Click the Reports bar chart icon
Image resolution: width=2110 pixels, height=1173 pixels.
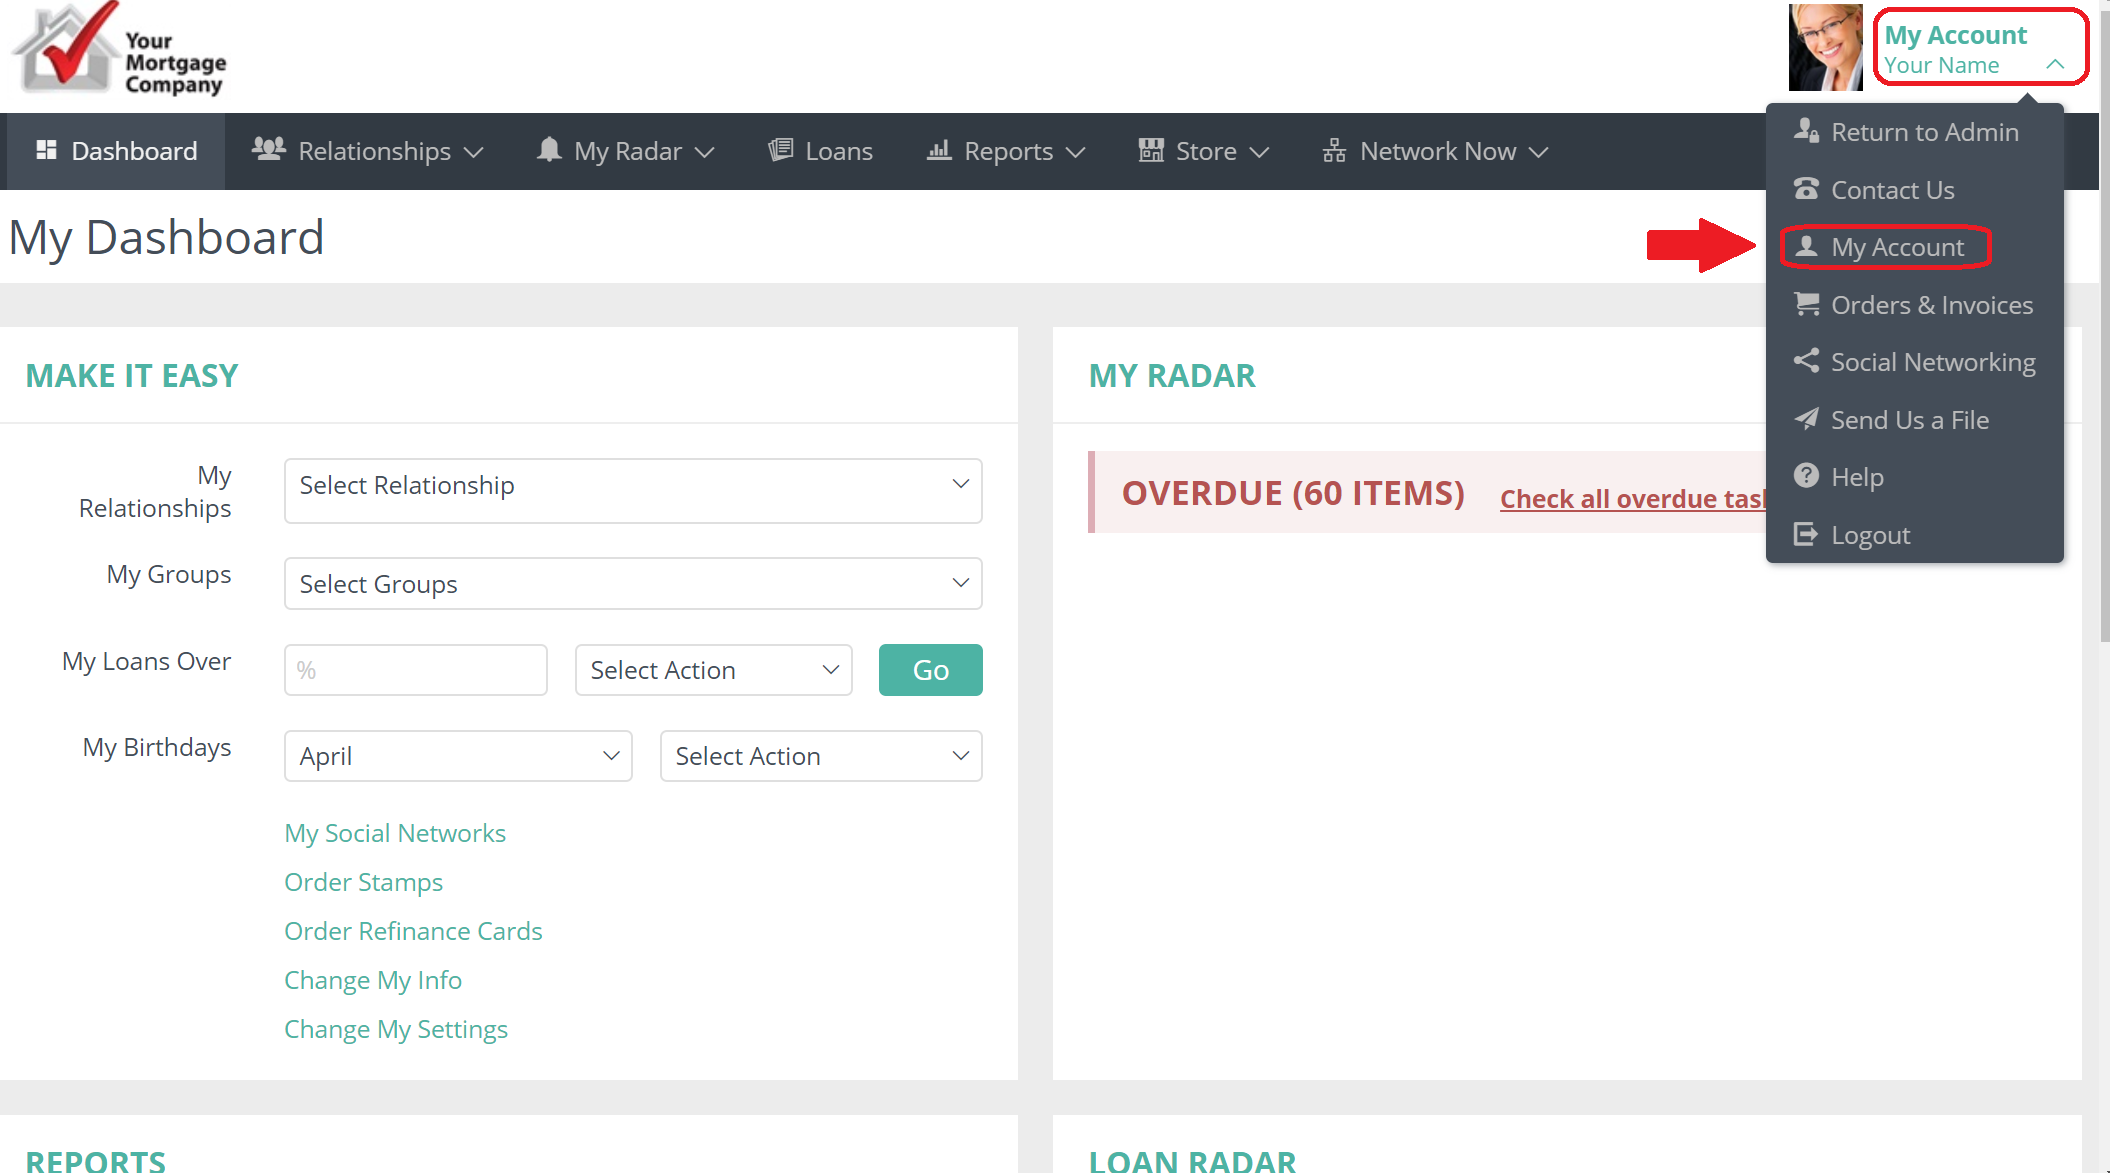point(939,150)
